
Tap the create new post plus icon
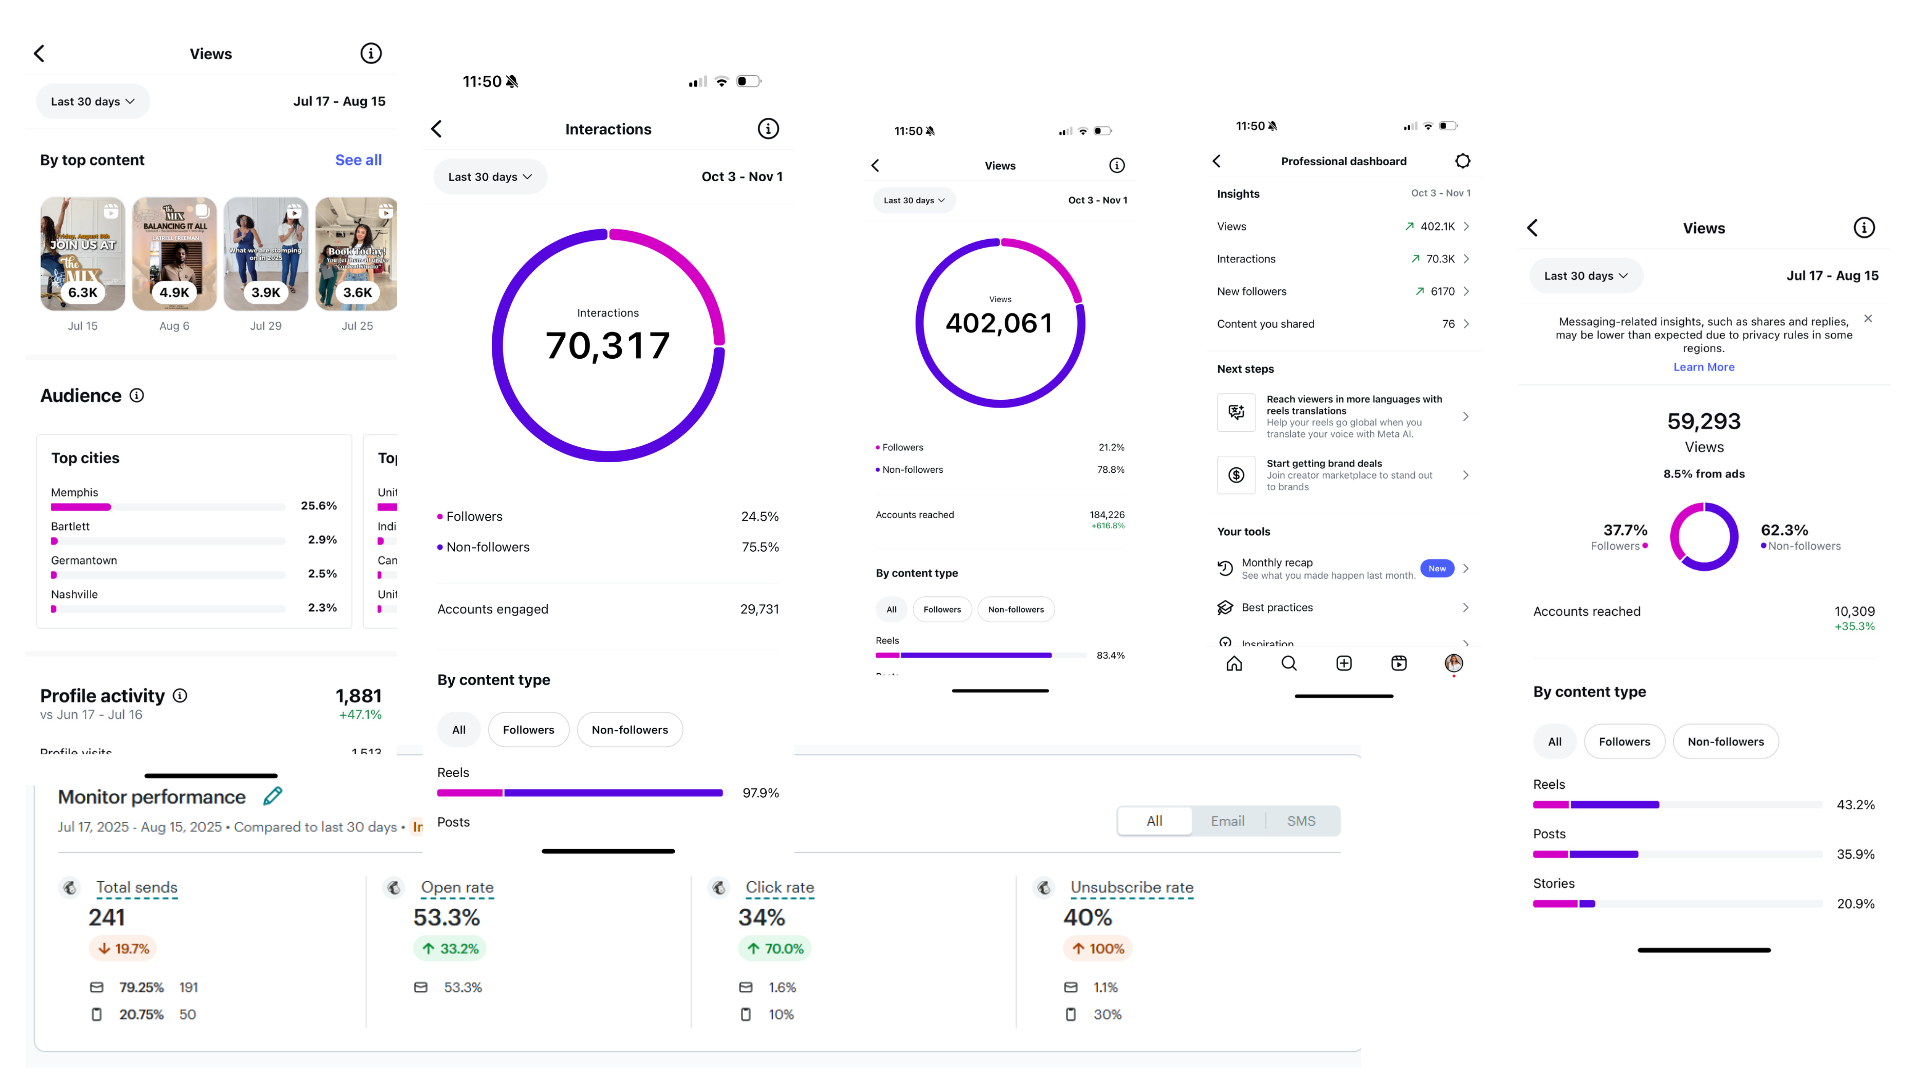click(1344, 663)
